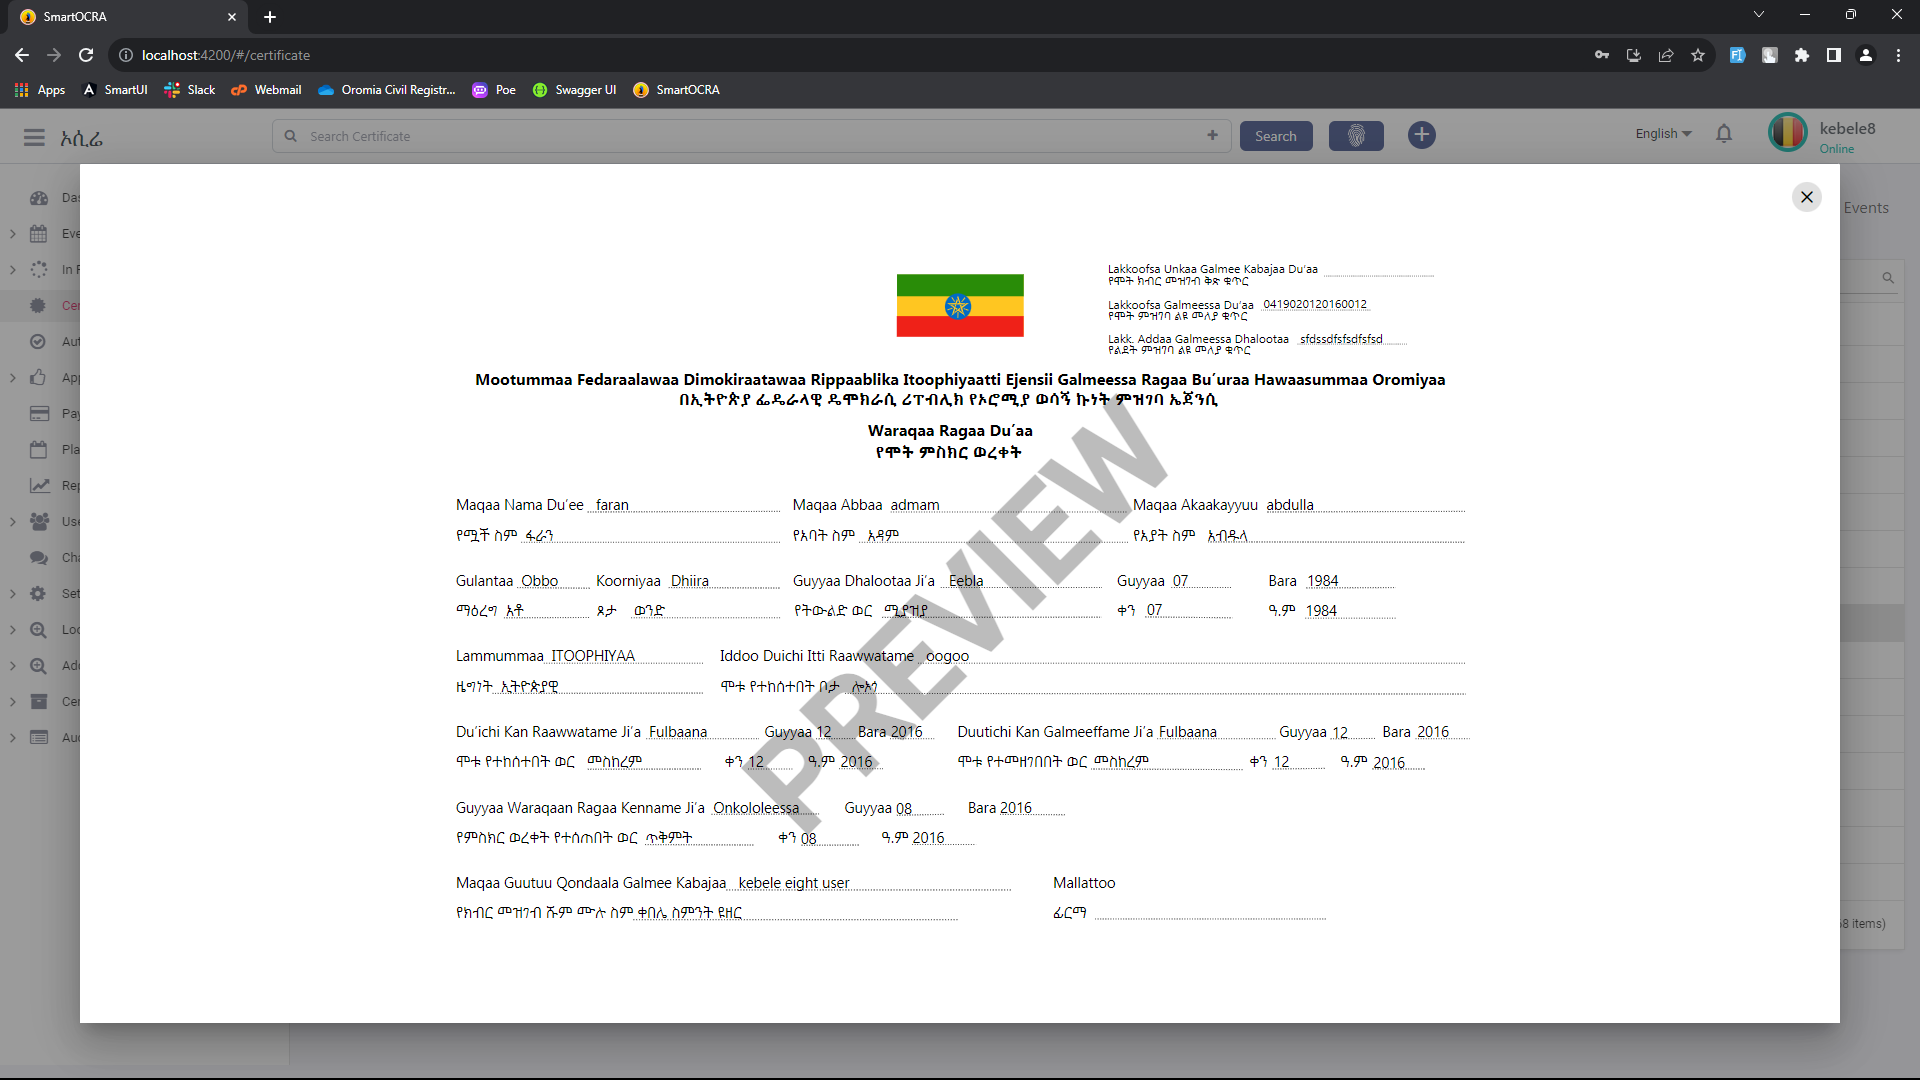Click the In Progress spinner sidebar icon
The image size is (1920, 1080).
click(38, 270)
